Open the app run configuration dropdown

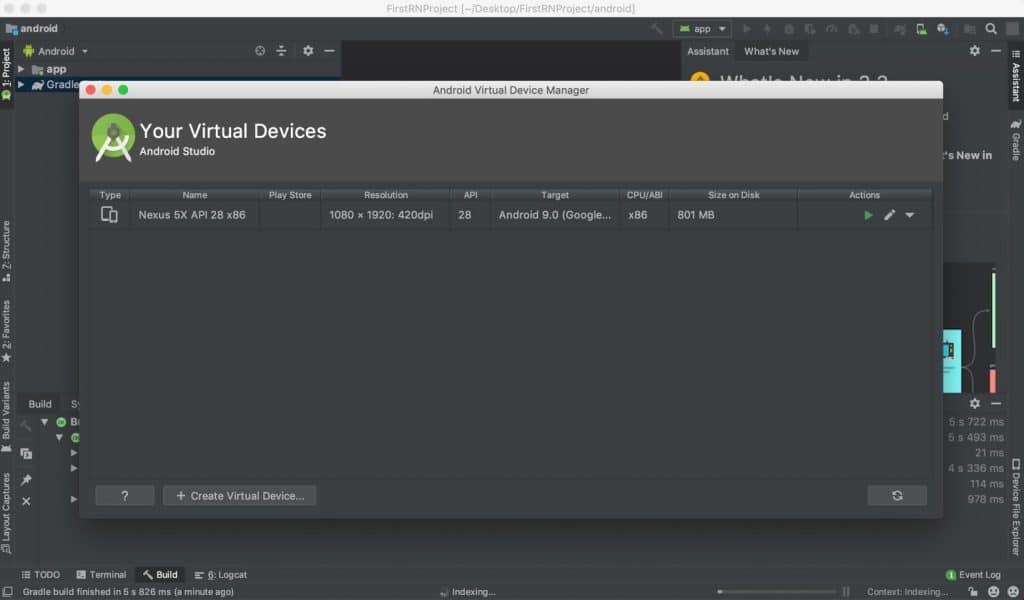click(x=702, y=28)
